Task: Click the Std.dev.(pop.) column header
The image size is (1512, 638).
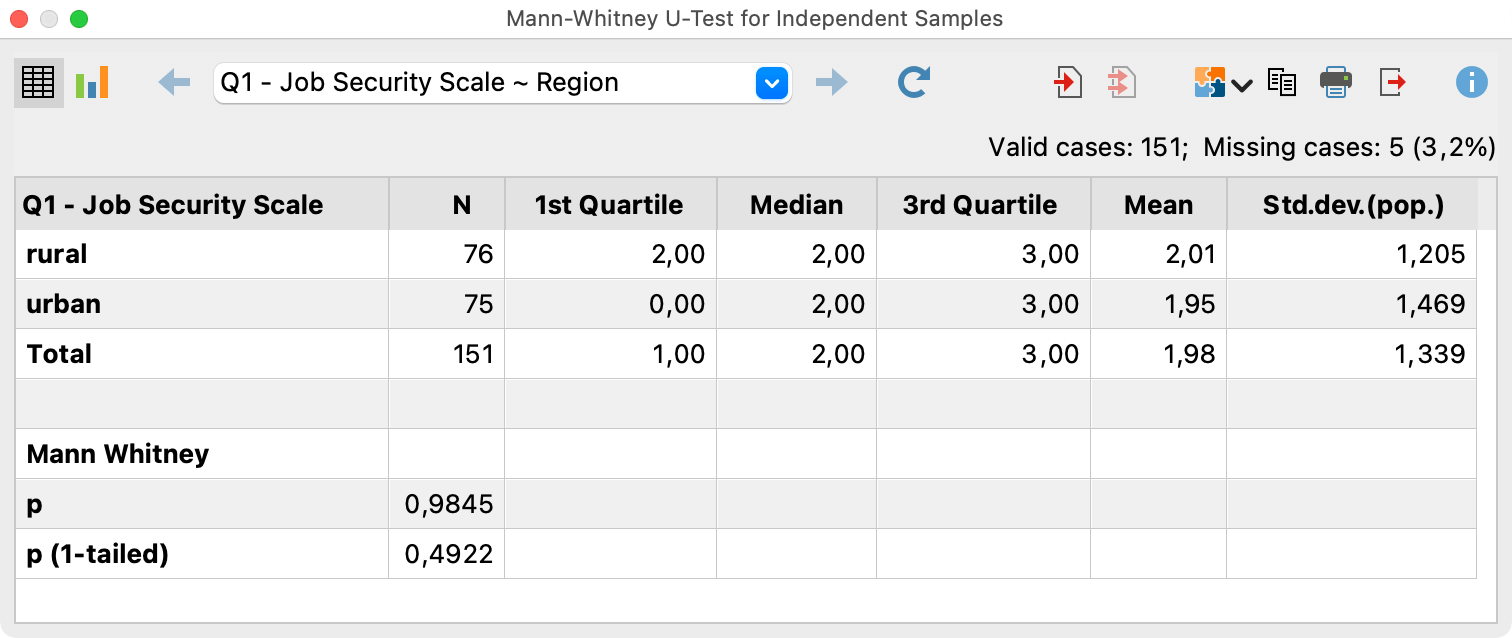Action: coord(1350,205)
